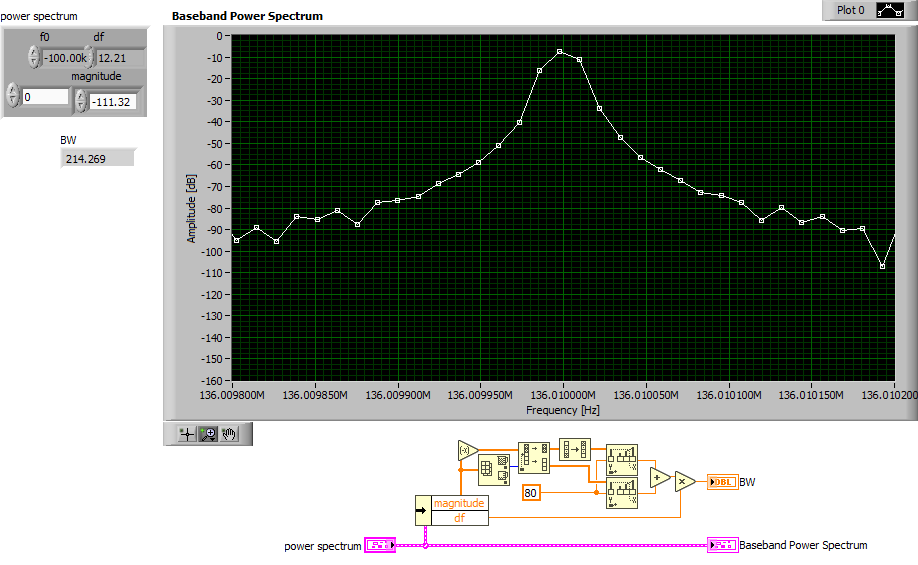Click the x-axis value 136.010050M
This screenshot has height=565, width=918.
point(646,395)
